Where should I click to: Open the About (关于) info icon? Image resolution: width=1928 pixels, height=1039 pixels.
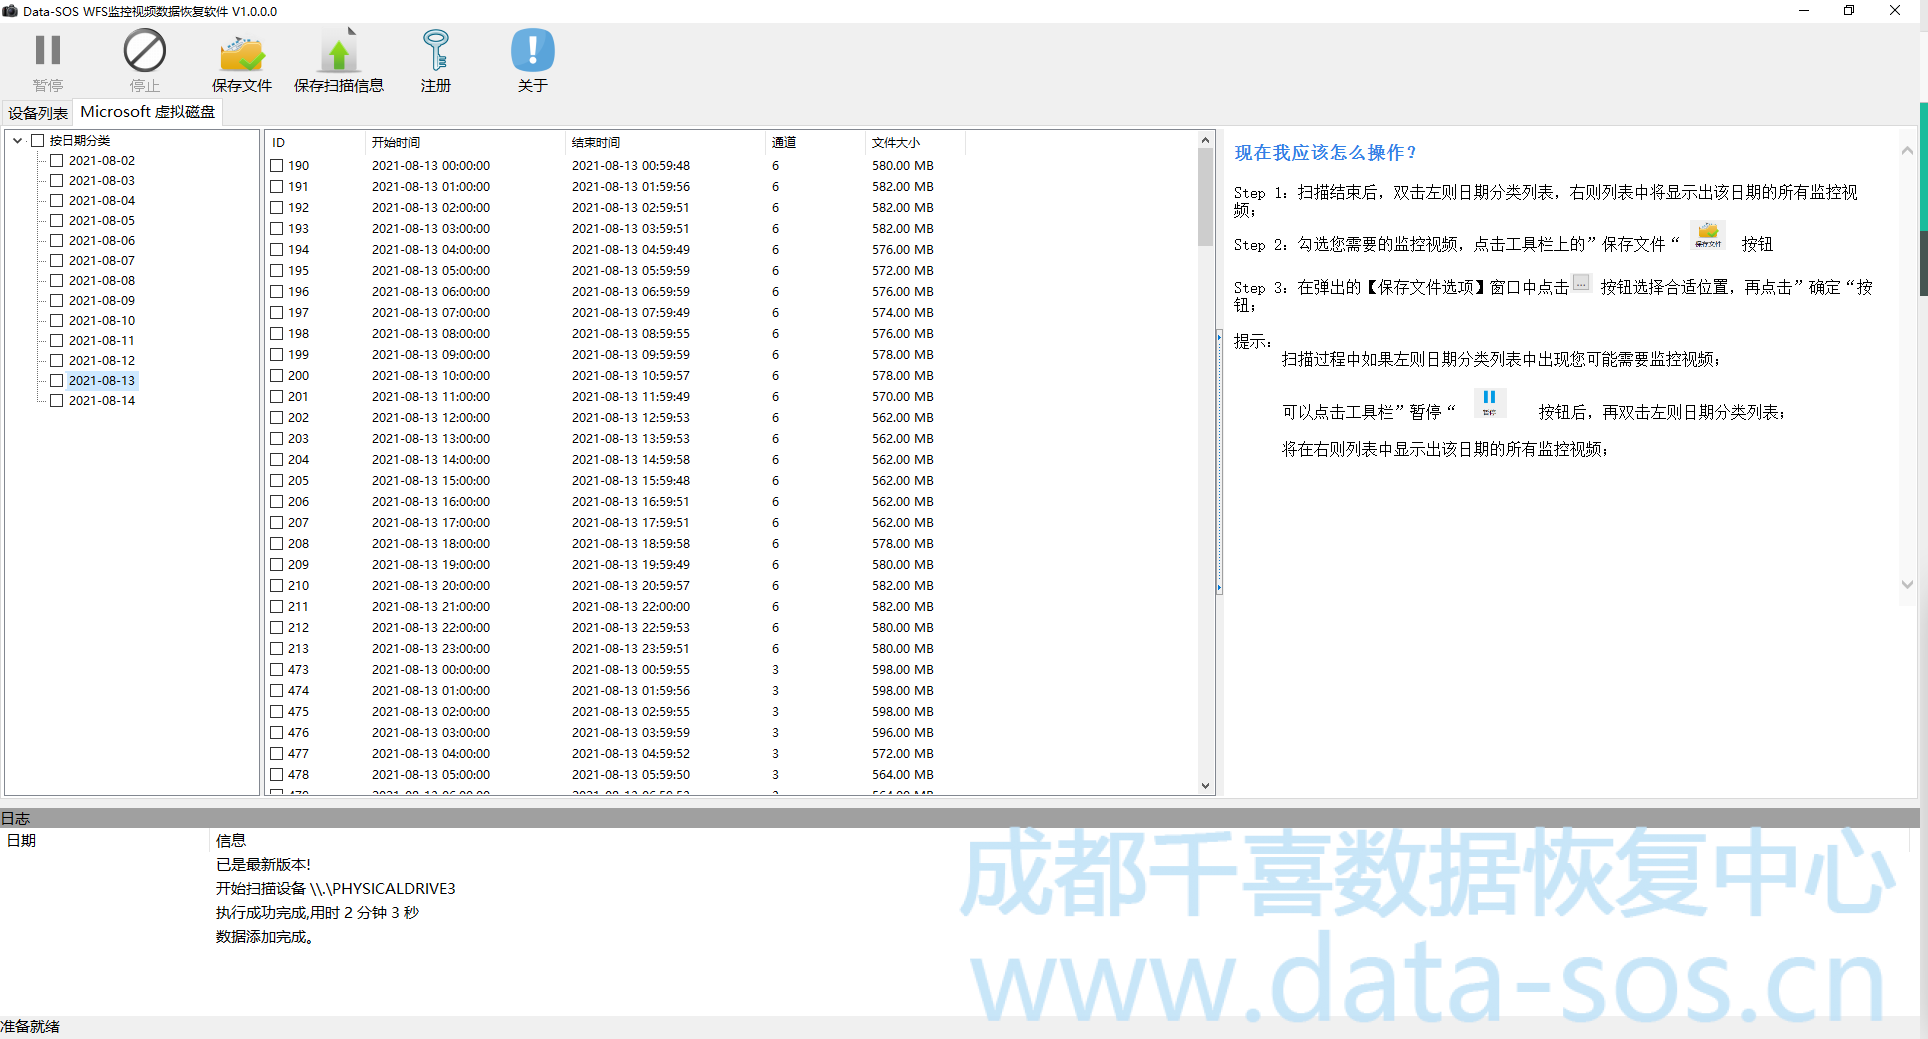[532, 52]
